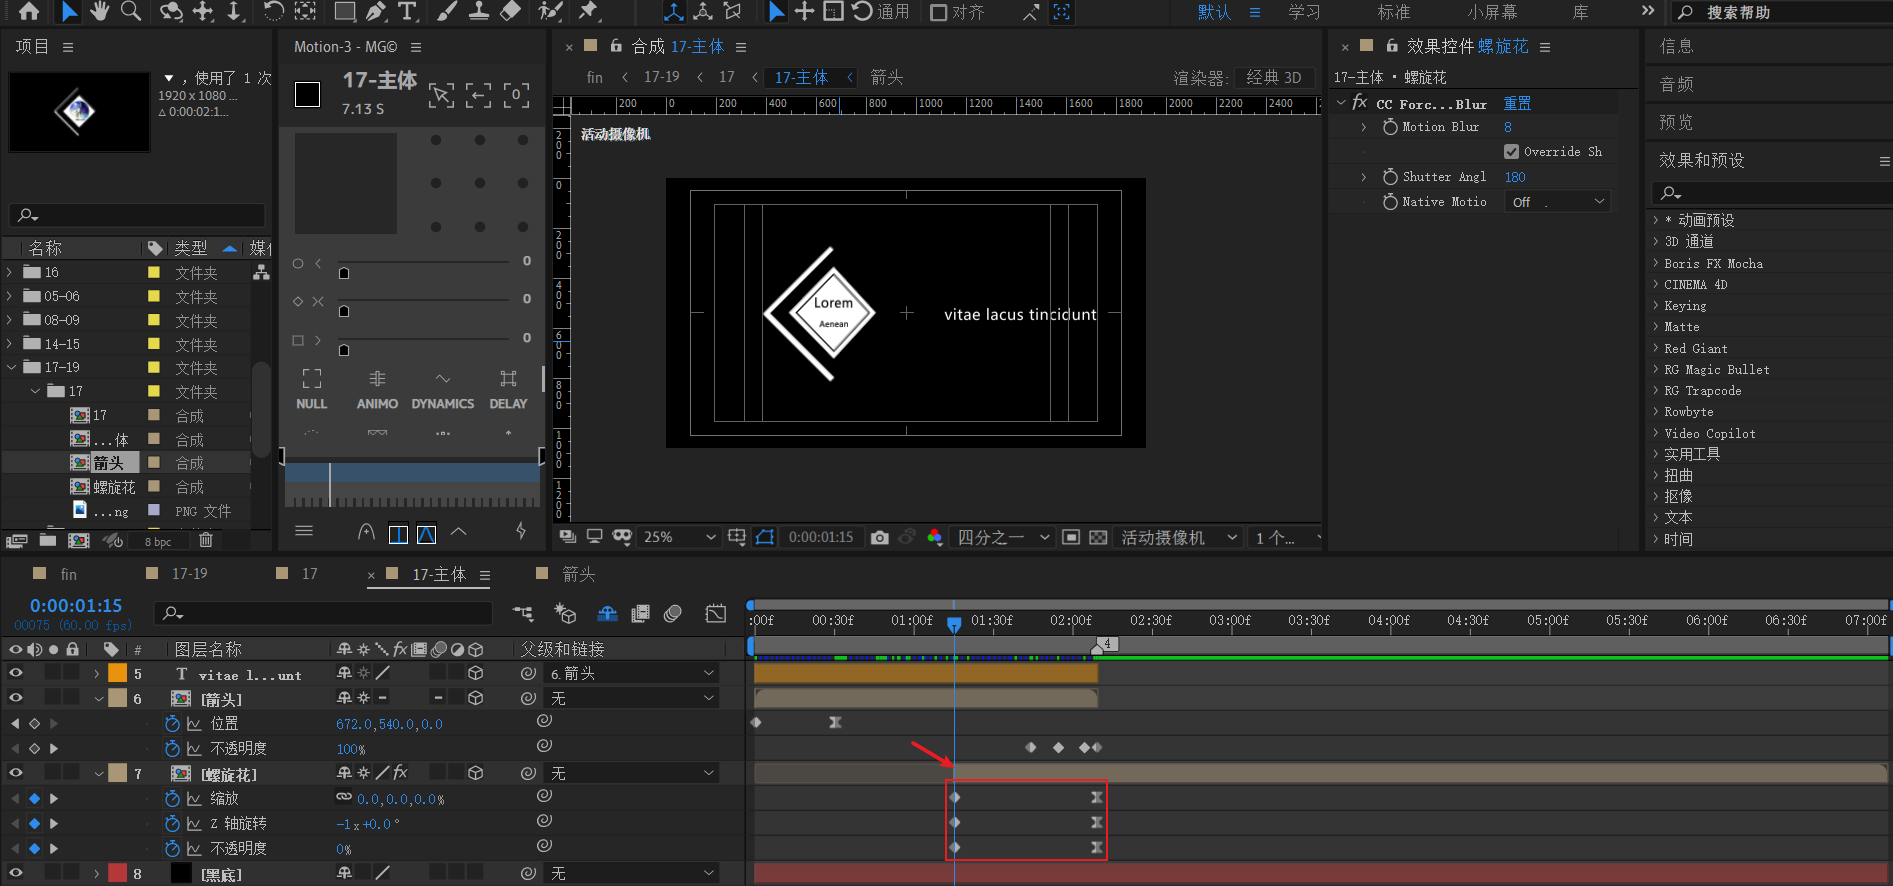Click the white color swatch in Motion-3

pyautogui.click(x=307, y=95)
